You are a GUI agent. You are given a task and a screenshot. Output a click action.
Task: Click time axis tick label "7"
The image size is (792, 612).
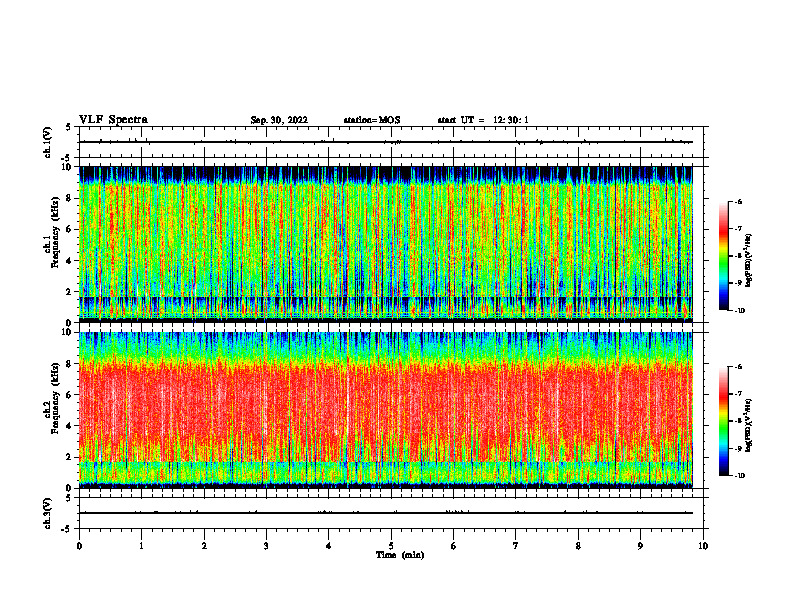tap(516, 546)
